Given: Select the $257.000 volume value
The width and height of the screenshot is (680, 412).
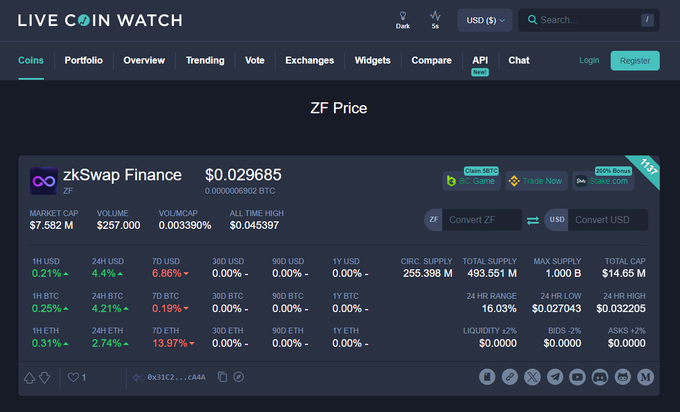Looking at the screenshot, I should [118, 226].
